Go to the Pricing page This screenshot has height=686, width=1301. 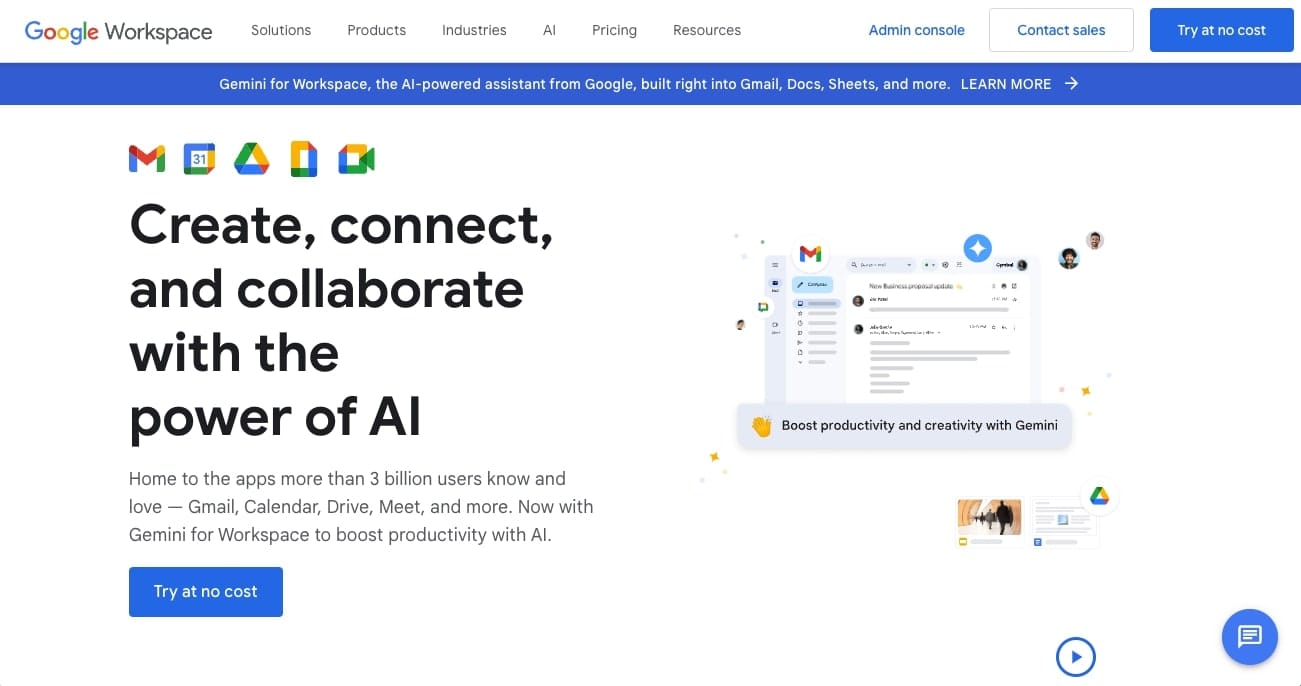click(x=614, y=30)
